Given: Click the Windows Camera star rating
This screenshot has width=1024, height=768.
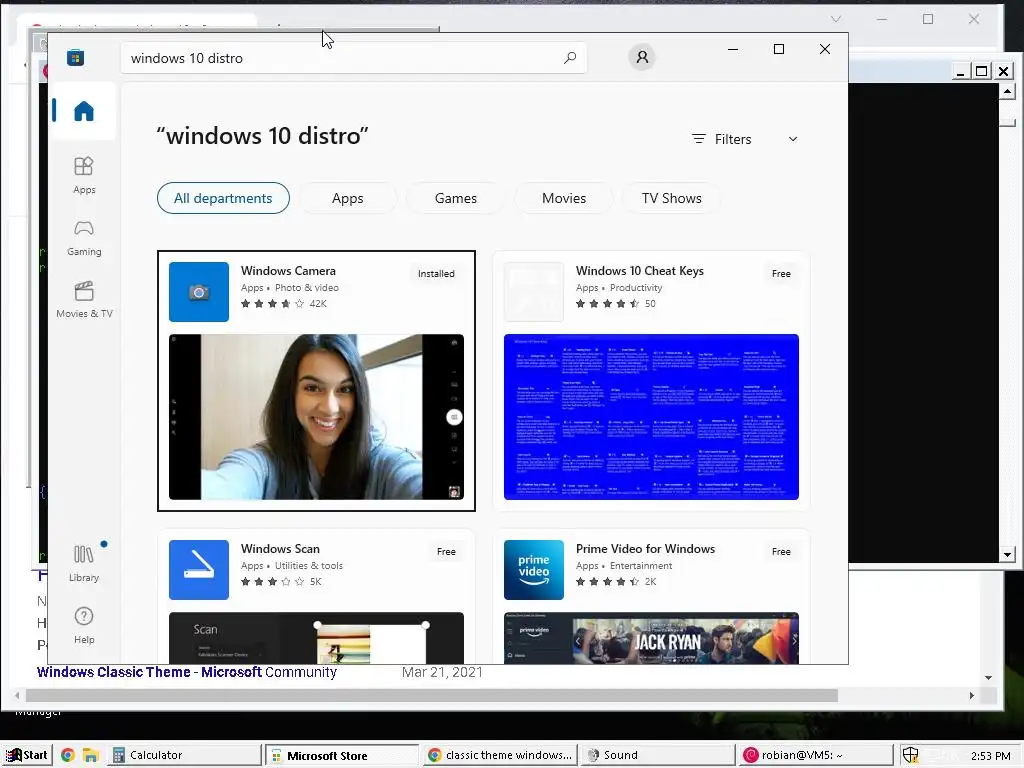Looking at the screenshot, I should (x=272, y=304).
